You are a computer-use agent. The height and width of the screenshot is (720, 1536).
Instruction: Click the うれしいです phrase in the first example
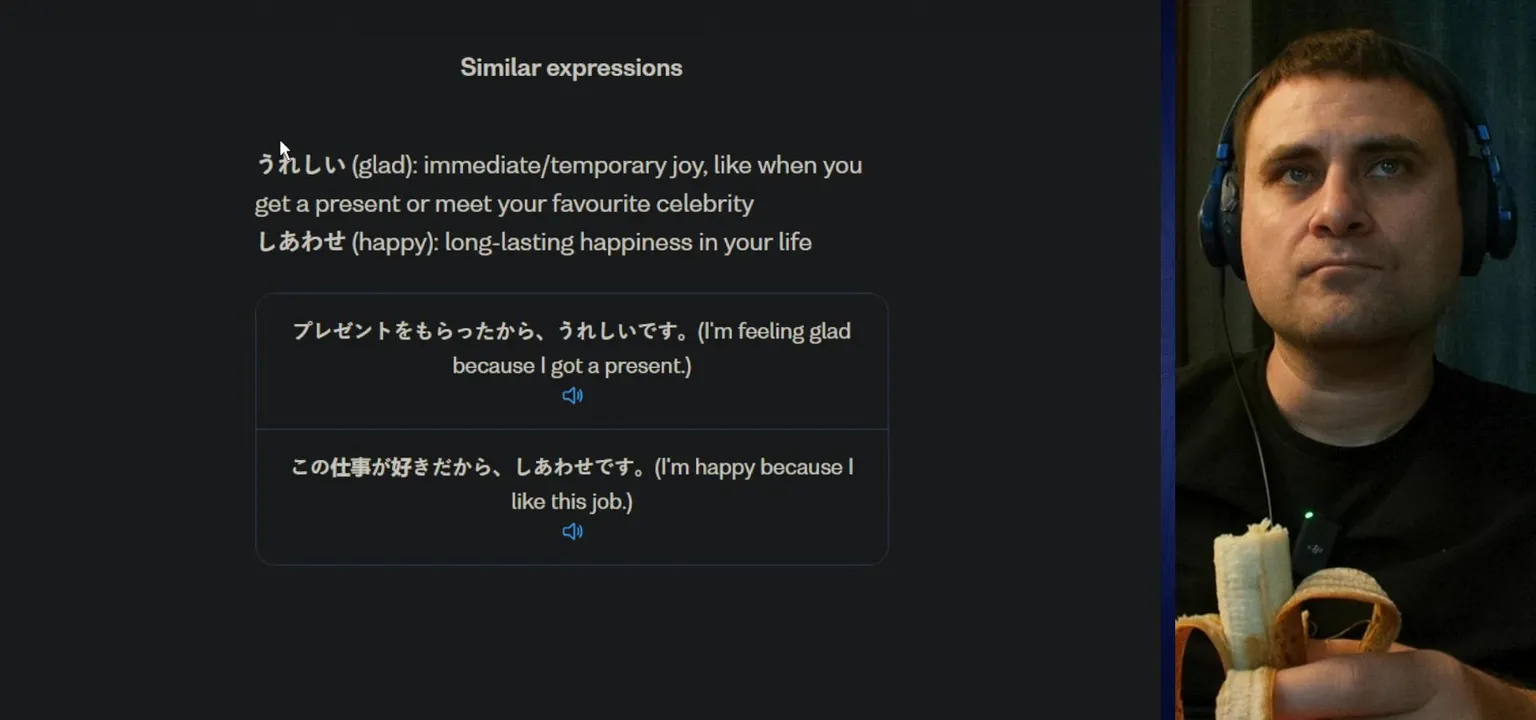(623, 331)
